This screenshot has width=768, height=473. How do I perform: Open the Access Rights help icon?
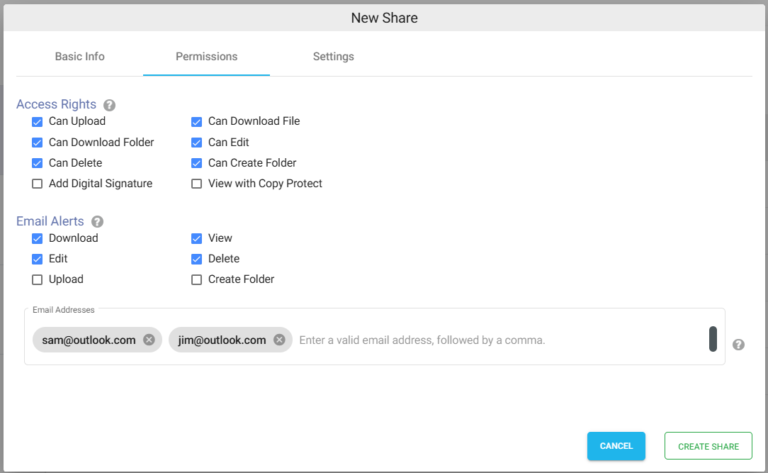[109, 105]
